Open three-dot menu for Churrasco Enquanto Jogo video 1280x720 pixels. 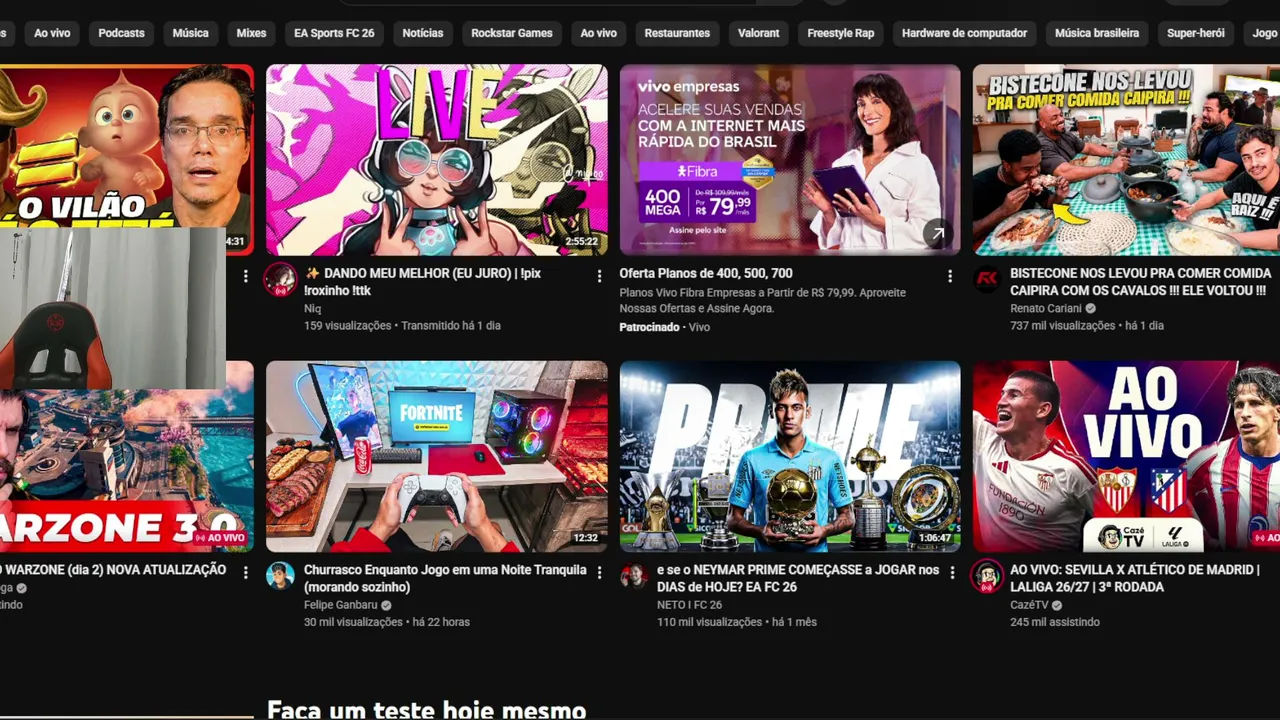tap(599, 573)
